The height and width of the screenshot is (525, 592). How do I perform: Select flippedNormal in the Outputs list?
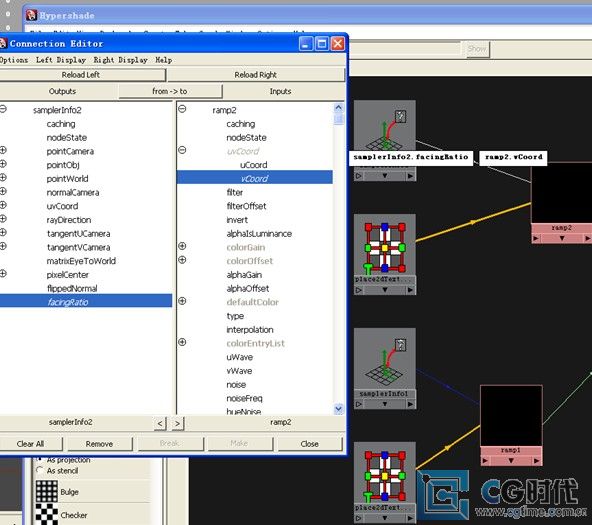[x=72, y=289]
